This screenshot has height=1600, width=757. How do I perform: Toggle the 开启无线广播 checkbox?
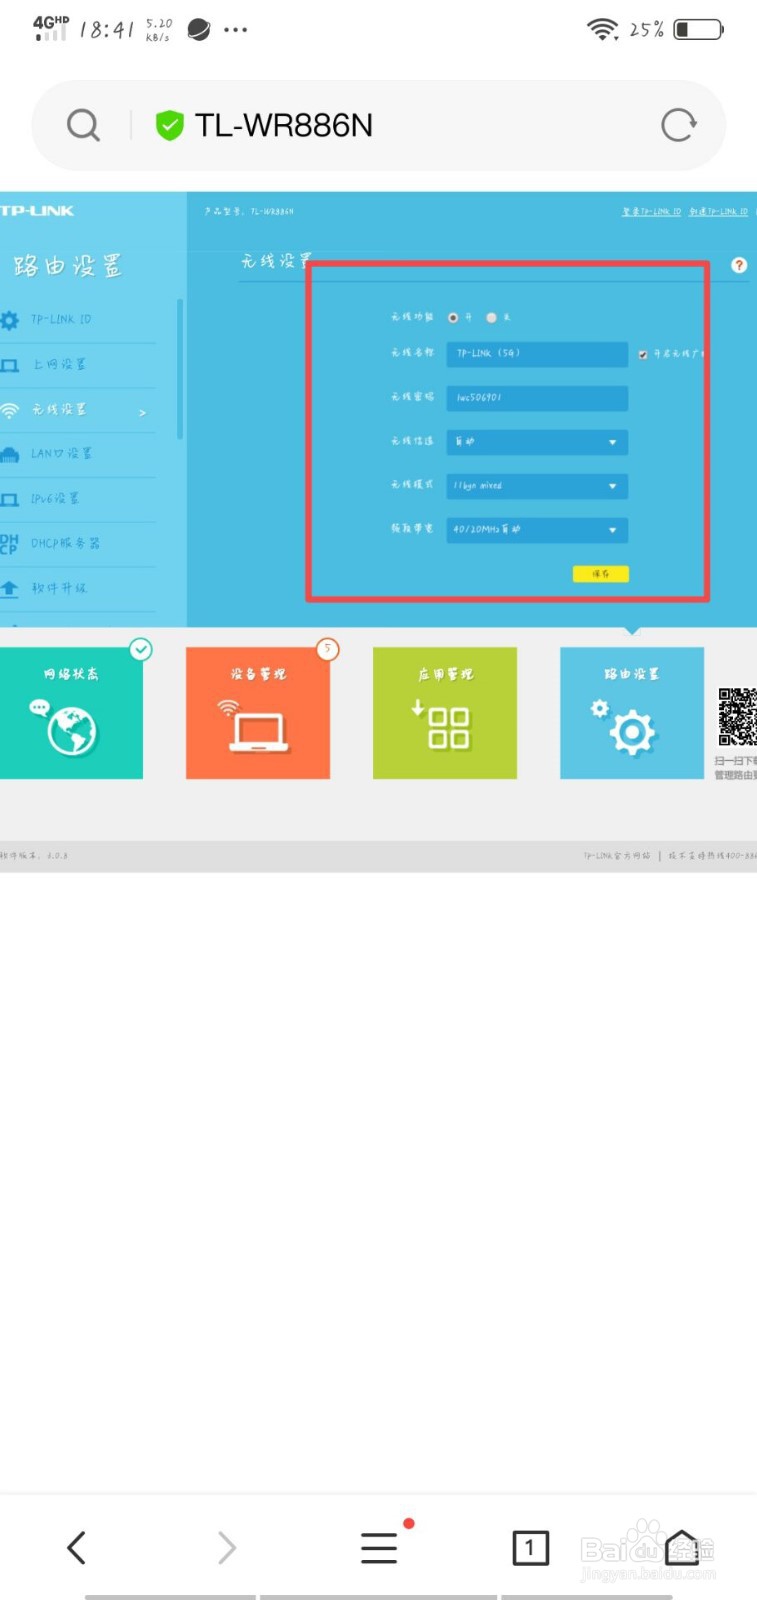(x=642, y=354)
